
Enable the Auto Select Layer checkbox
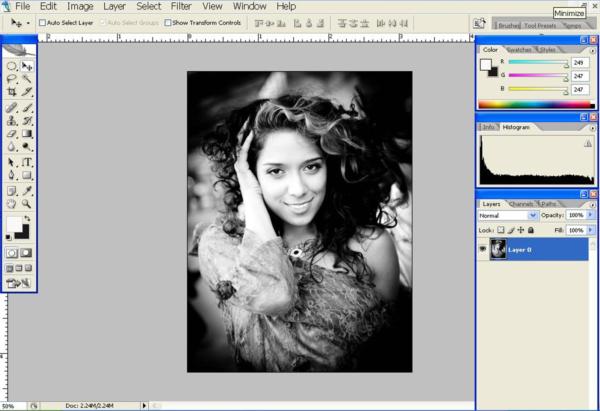42,23
